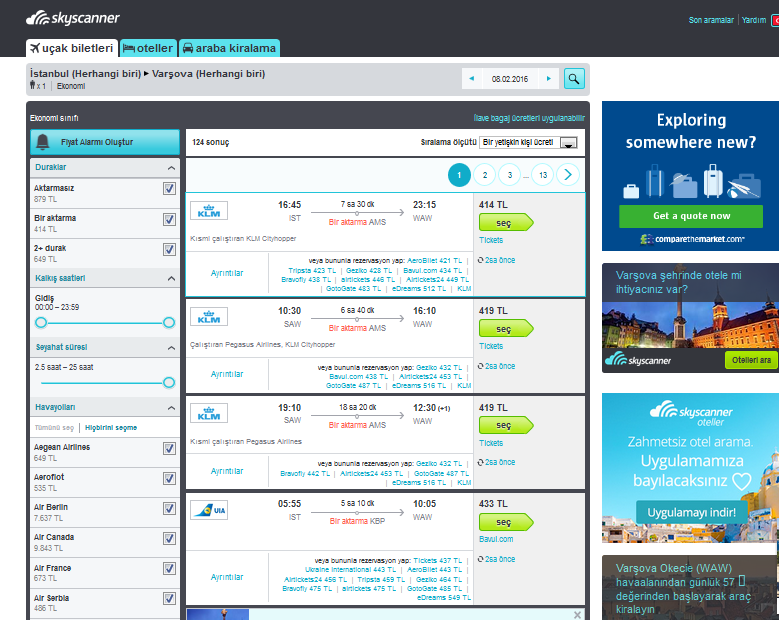
Task: Open the Yardım link
Action: click(x=754, y=20)
